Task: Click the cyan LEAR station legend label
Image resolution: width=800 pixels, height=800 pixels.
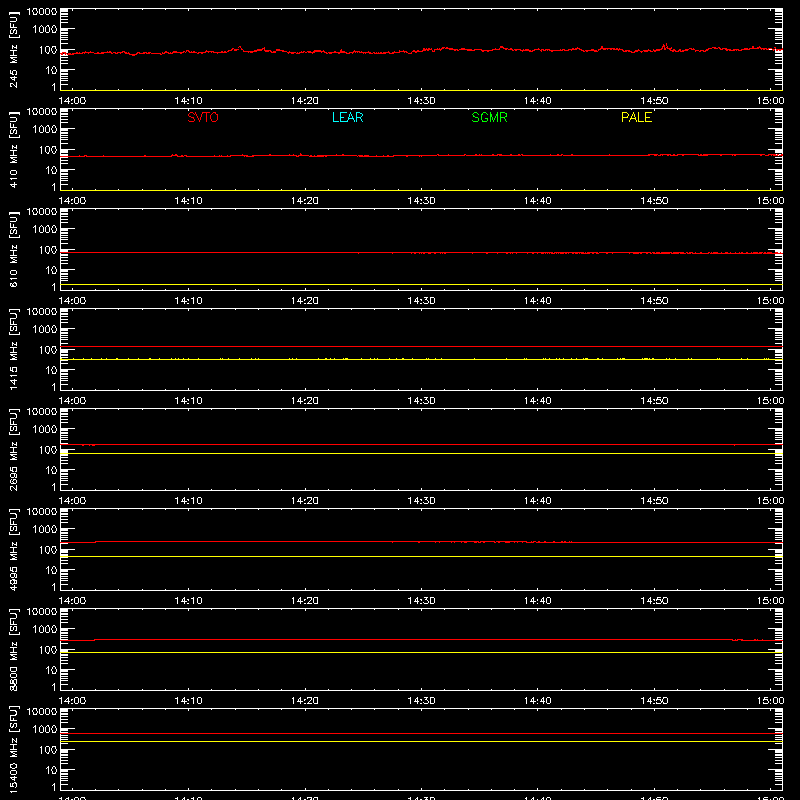Action: tap(347, 117)
